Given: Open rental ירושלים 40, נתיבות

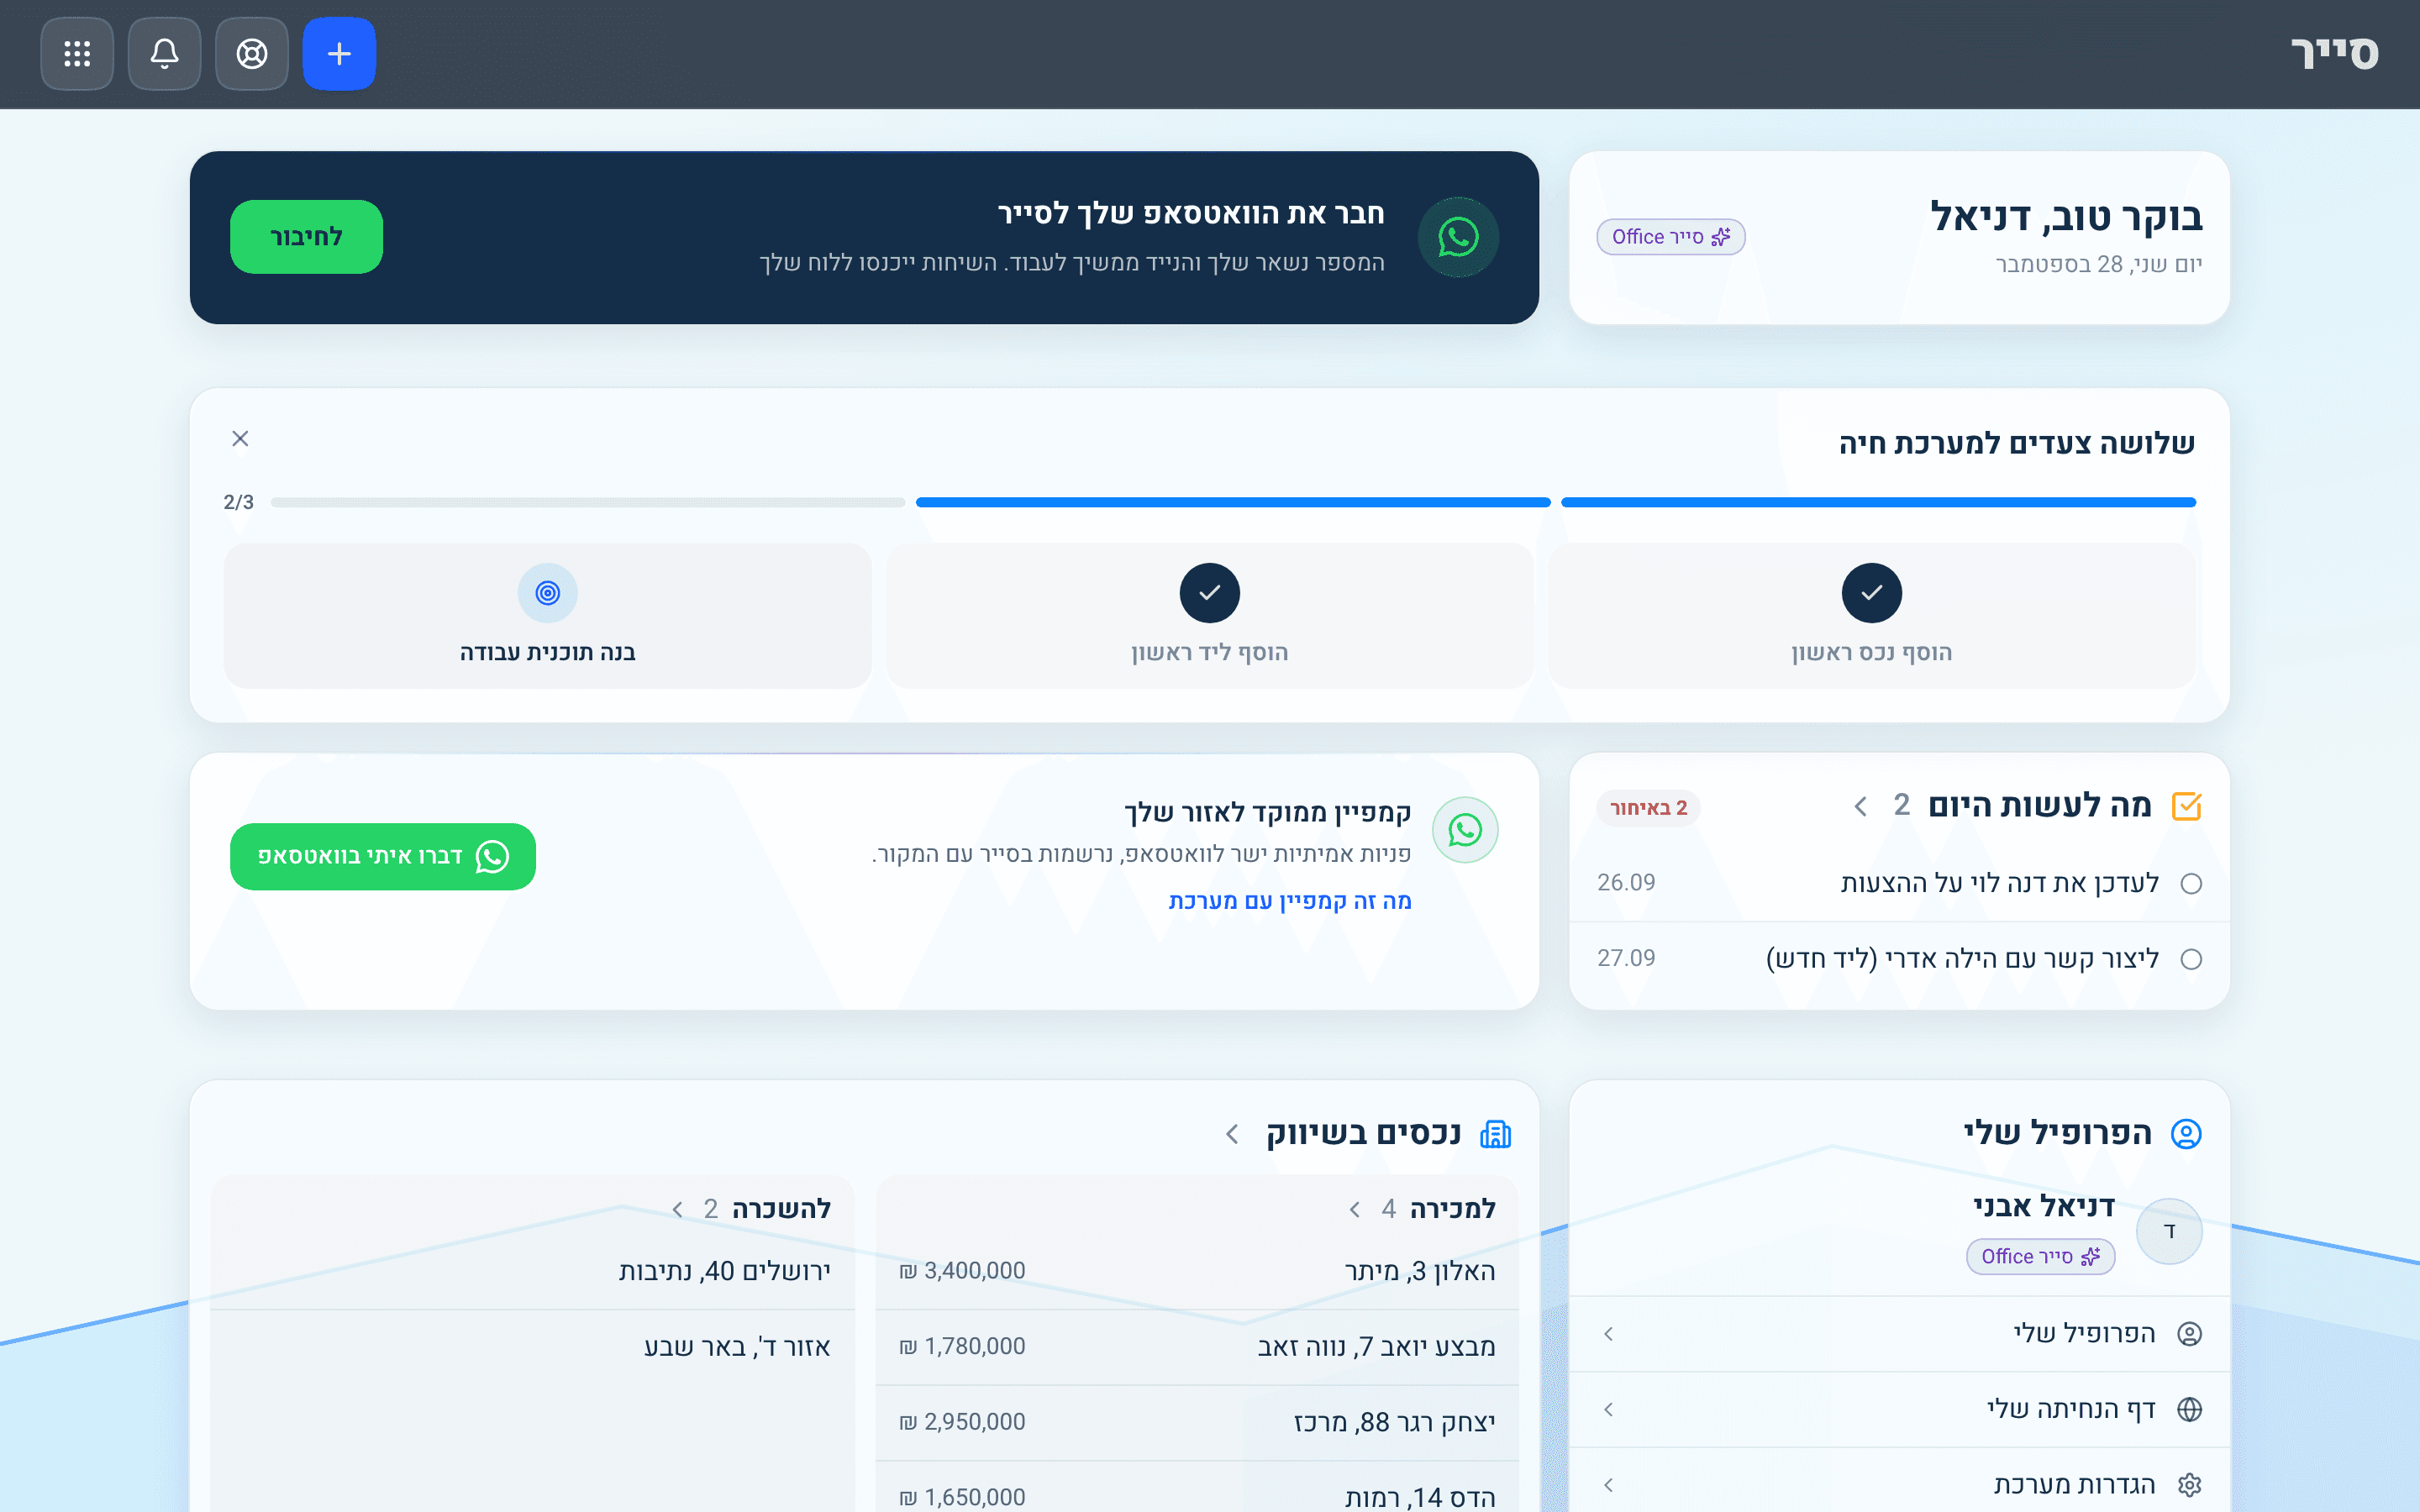Looking at the screenshot, I should [532, 1271].
